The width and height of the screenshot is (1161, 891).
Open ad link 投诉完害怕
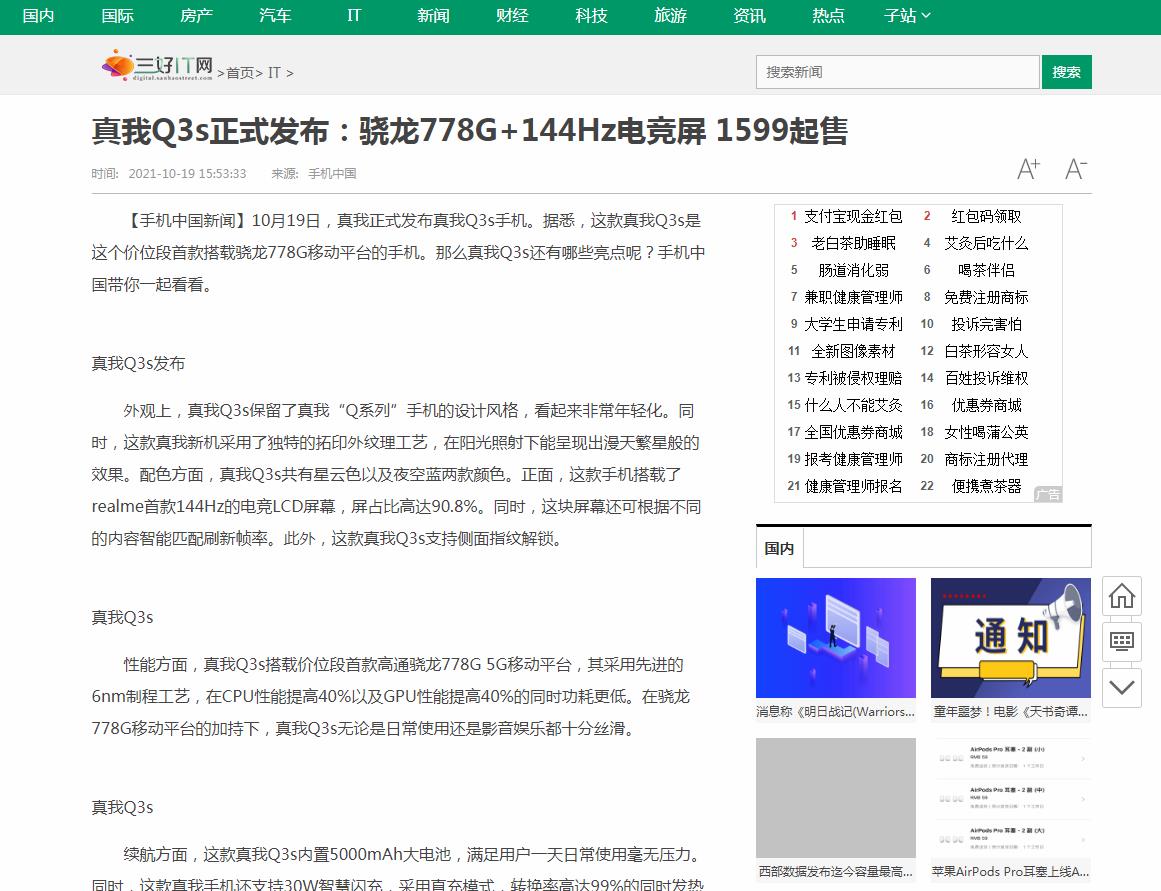click(x=986, y=324)
